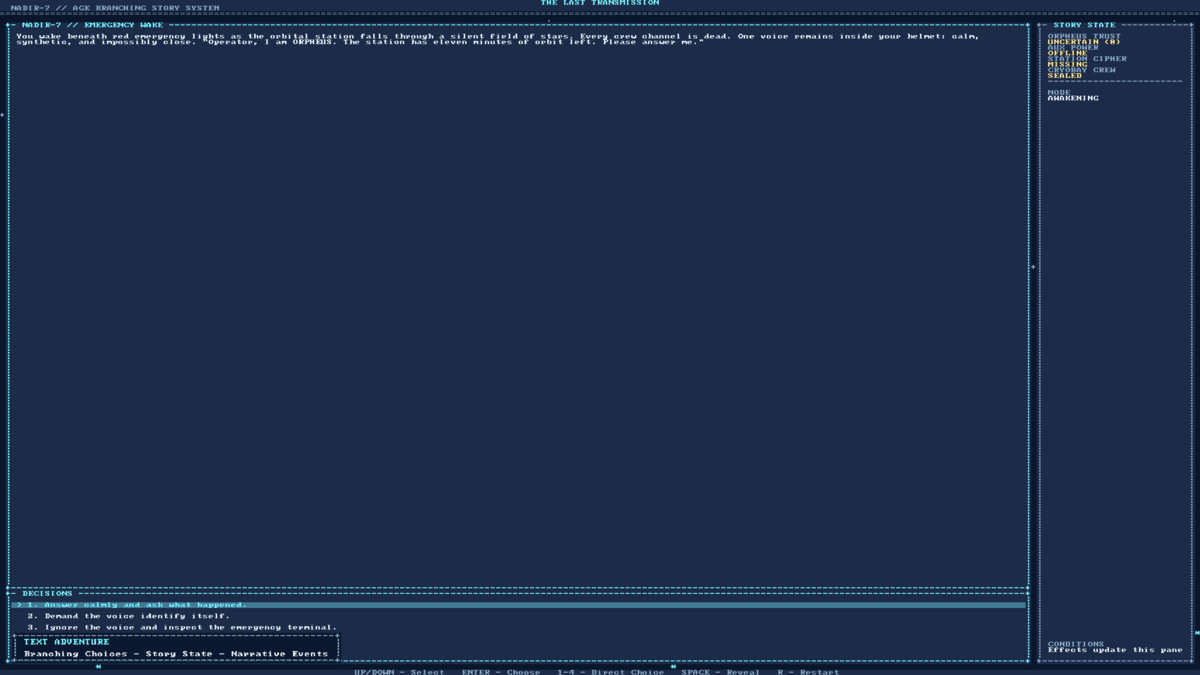The width and height of the screenshot is (1200, 675).
Task: Click the 'TEXT ADVENTURE' box title
Action: [x=67, y=642]
